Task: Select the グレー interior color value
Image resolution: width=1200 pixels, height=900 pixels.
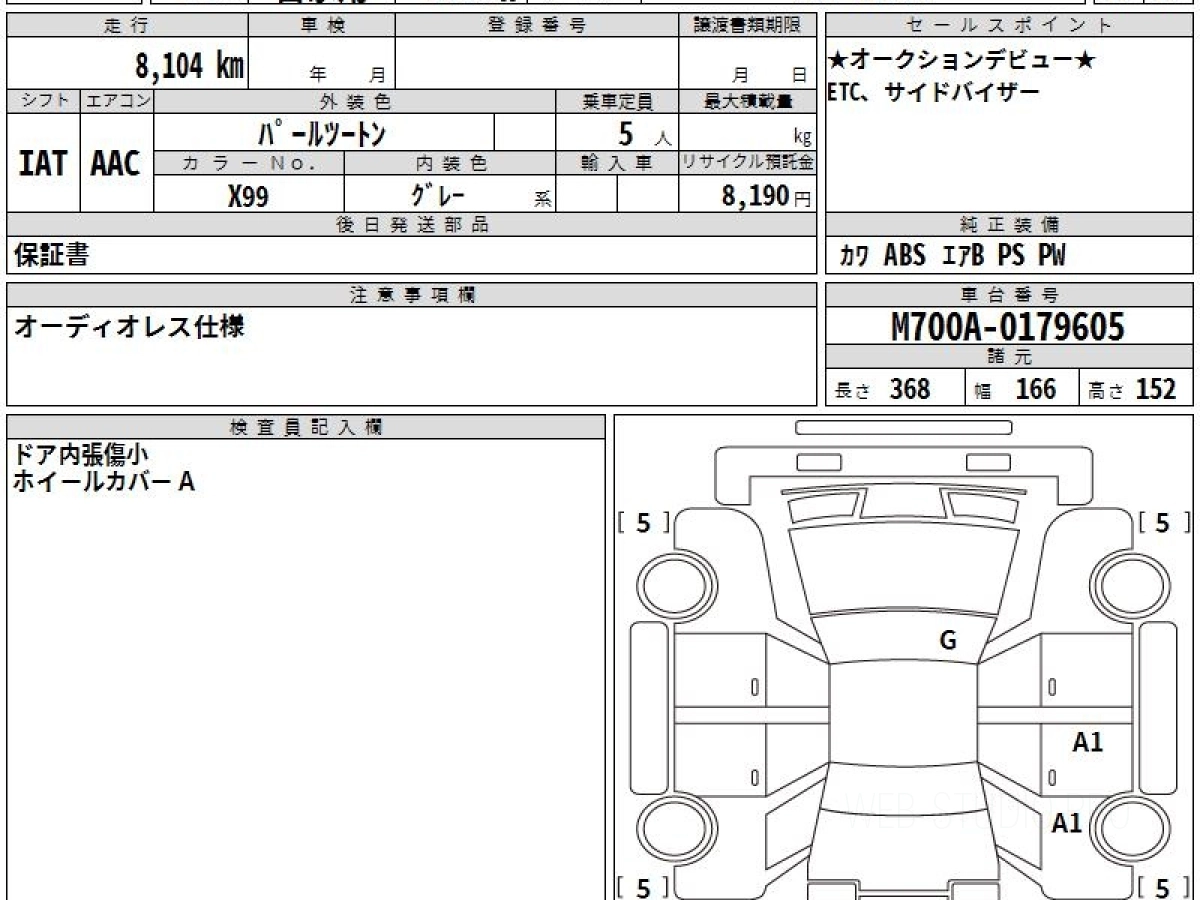Action: (x=437, y=194)
